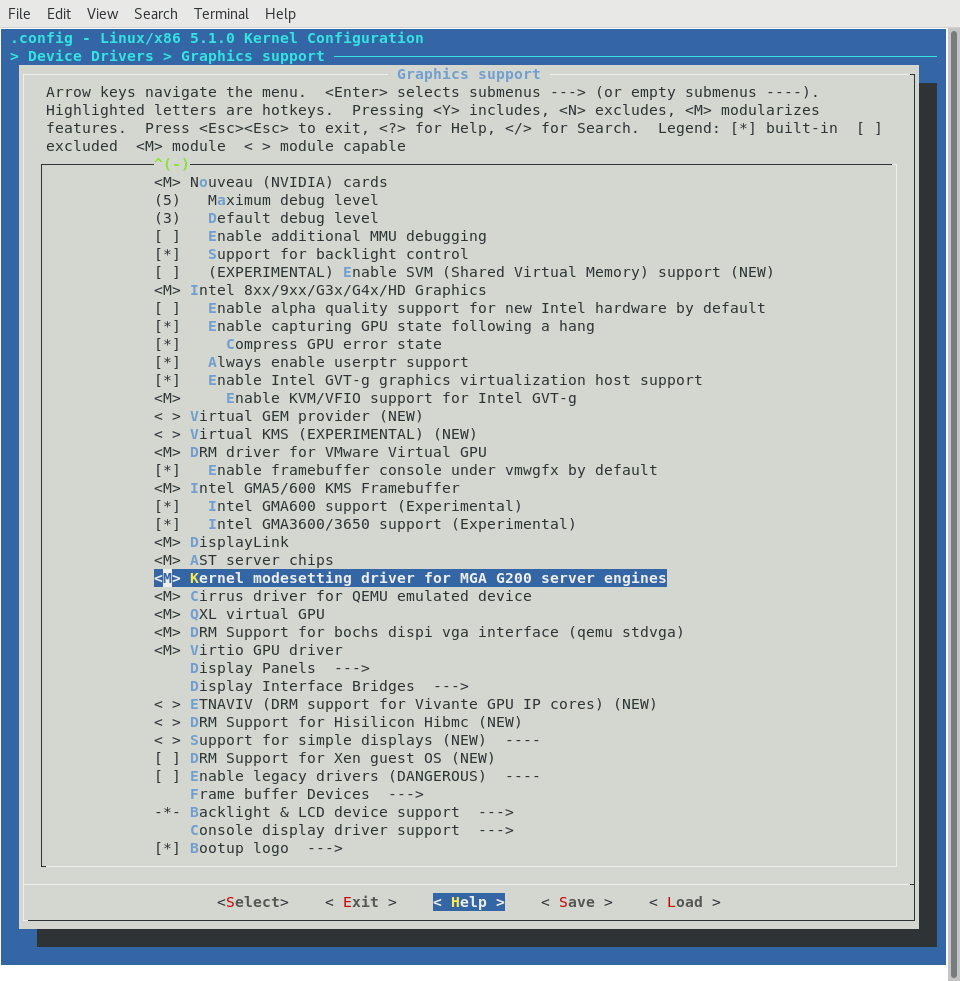Click the Load button
Screen dimensions: 960x981
tap(684, 902)
